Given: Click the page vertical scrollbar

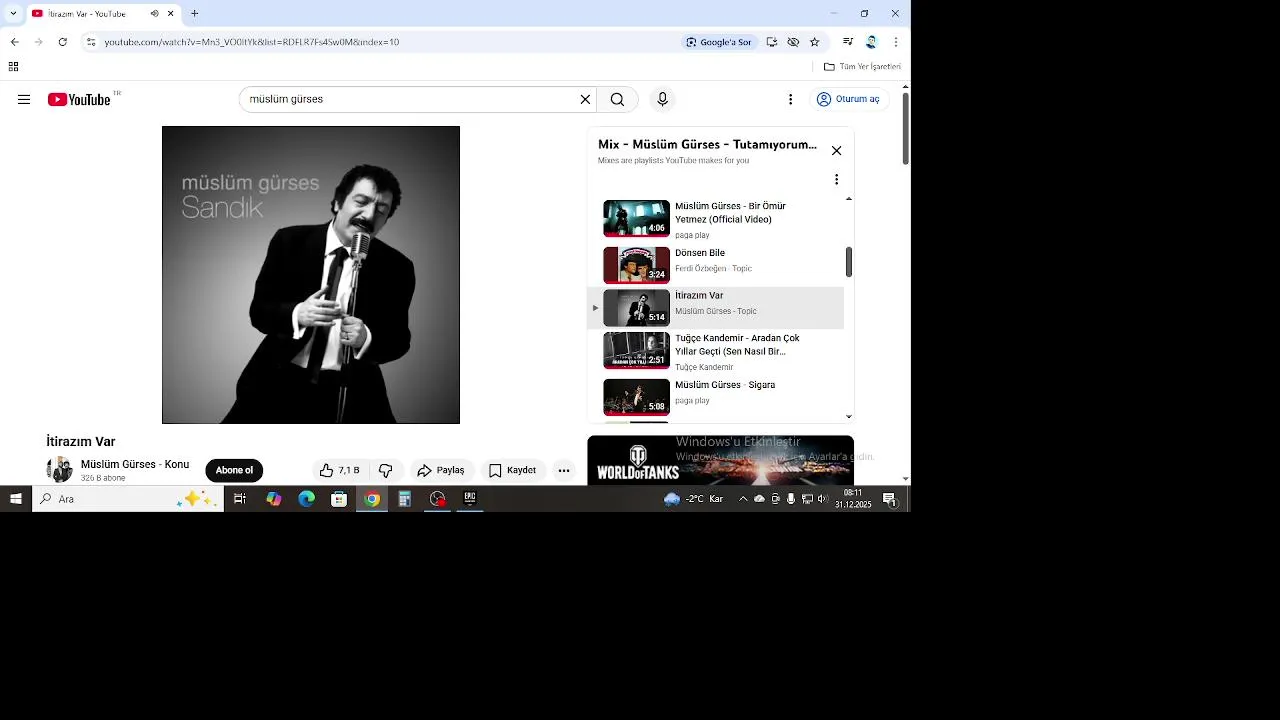Looking at the screenshot, I should (x=906, y=130).
